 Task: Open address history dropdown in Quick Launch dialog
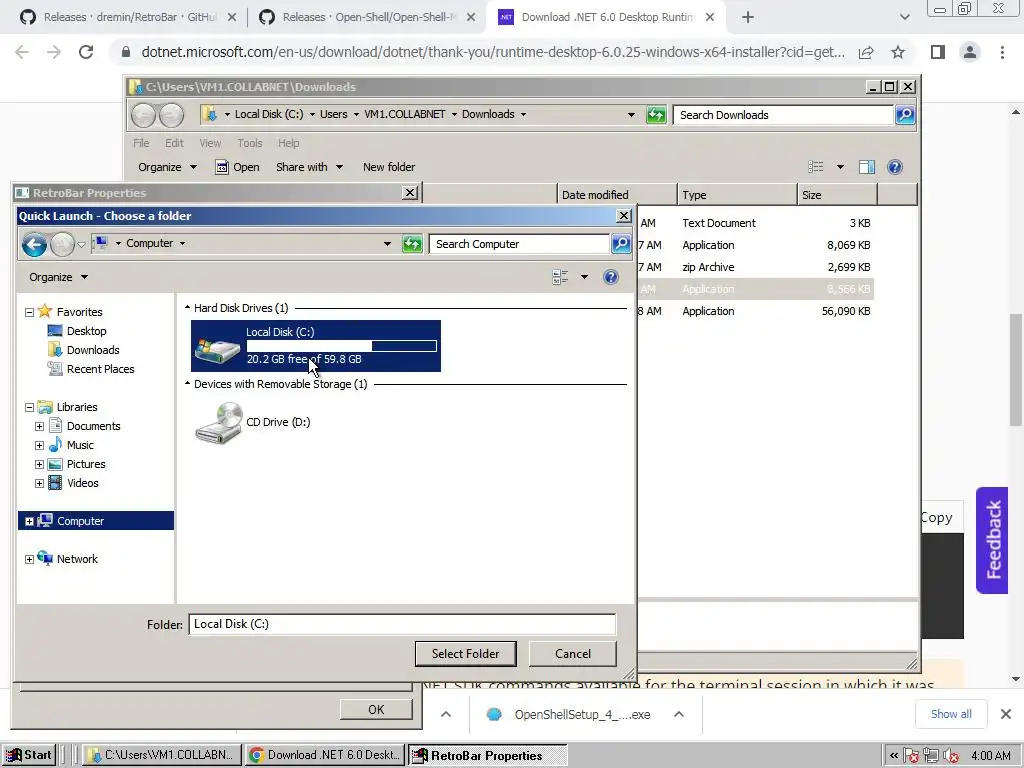[387, 244]
